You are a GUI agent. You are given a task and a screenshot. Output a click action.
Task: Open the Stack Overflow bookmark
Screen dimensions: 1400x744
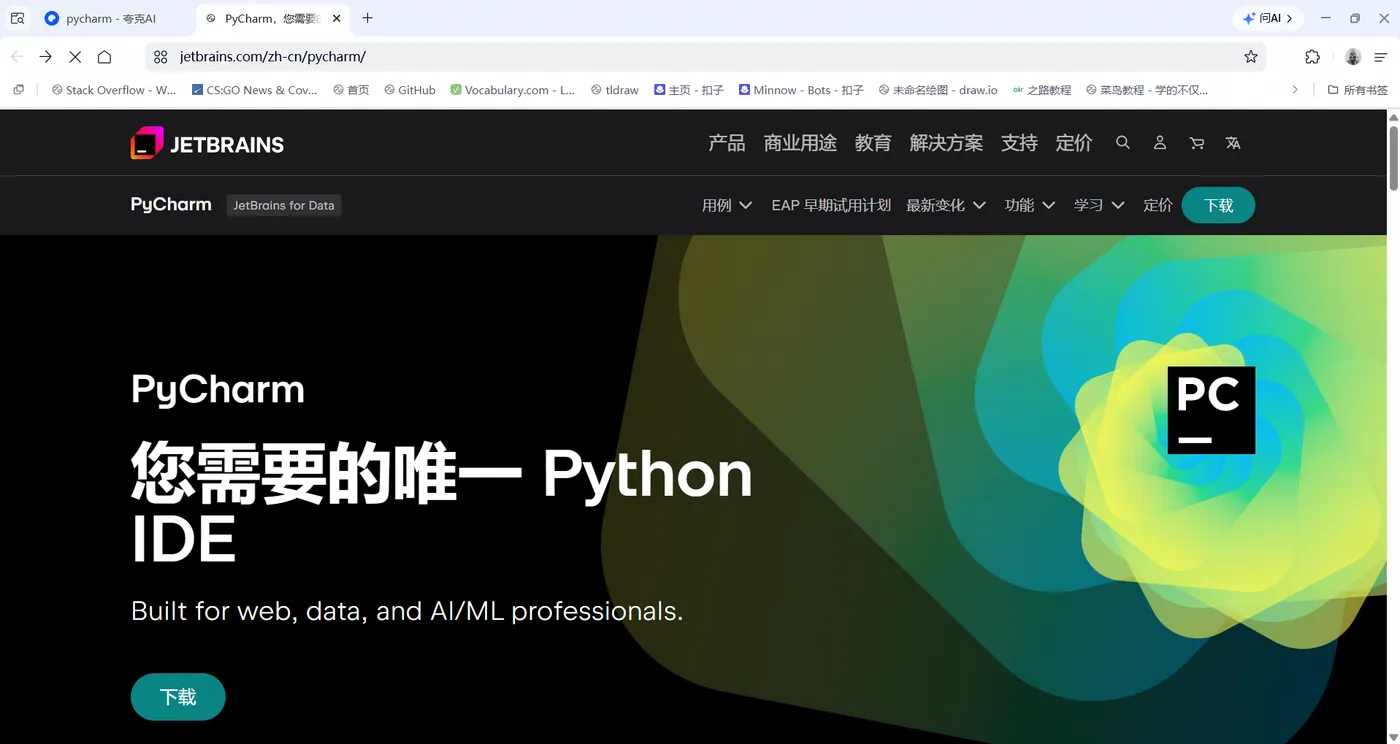[x=113, y=90]
